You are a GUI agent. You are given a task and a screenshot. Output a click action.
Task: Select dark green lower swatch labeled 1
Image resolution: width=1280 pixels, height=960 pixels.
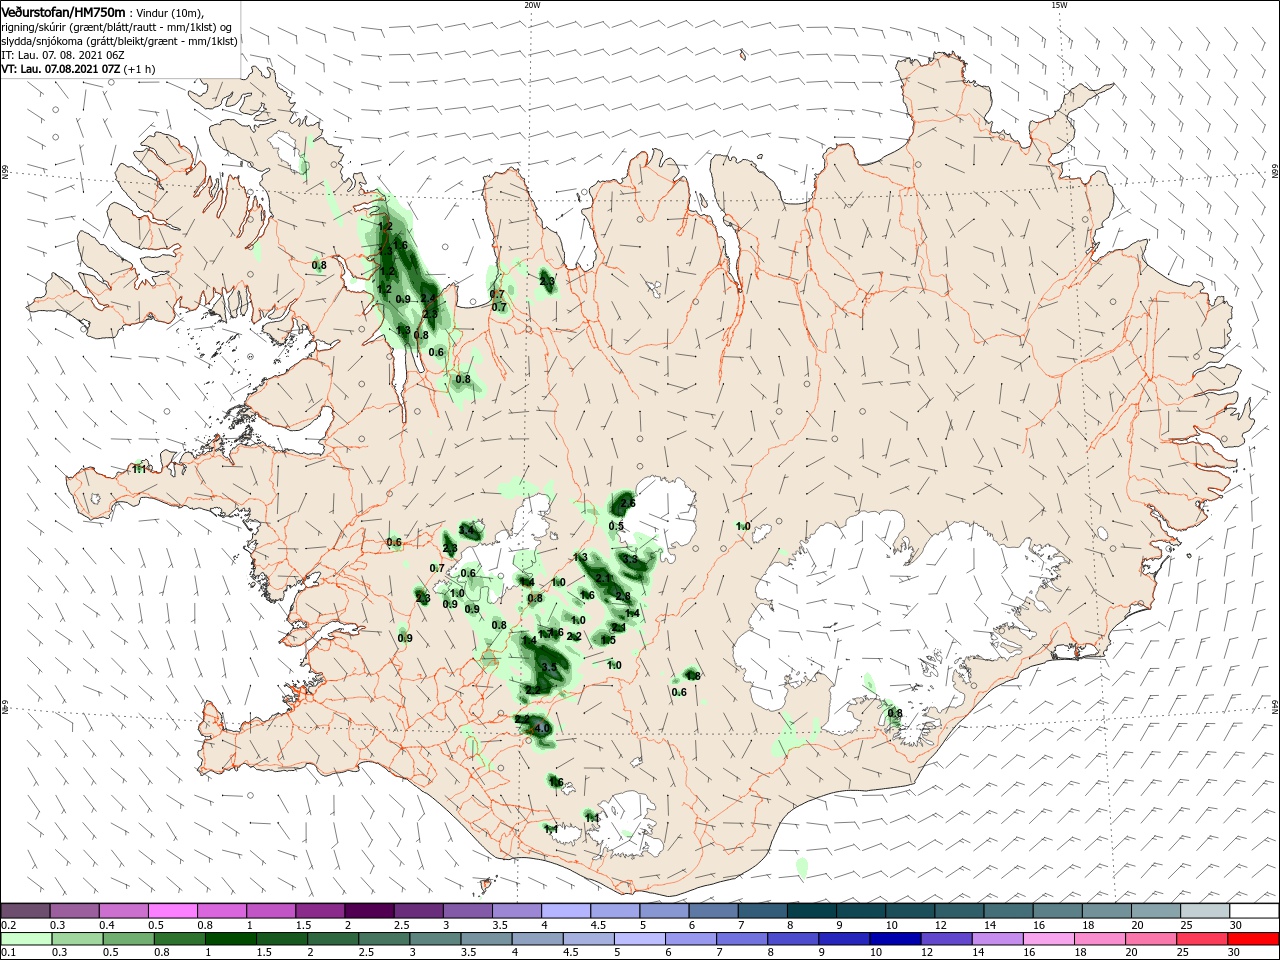click(230, 939)
